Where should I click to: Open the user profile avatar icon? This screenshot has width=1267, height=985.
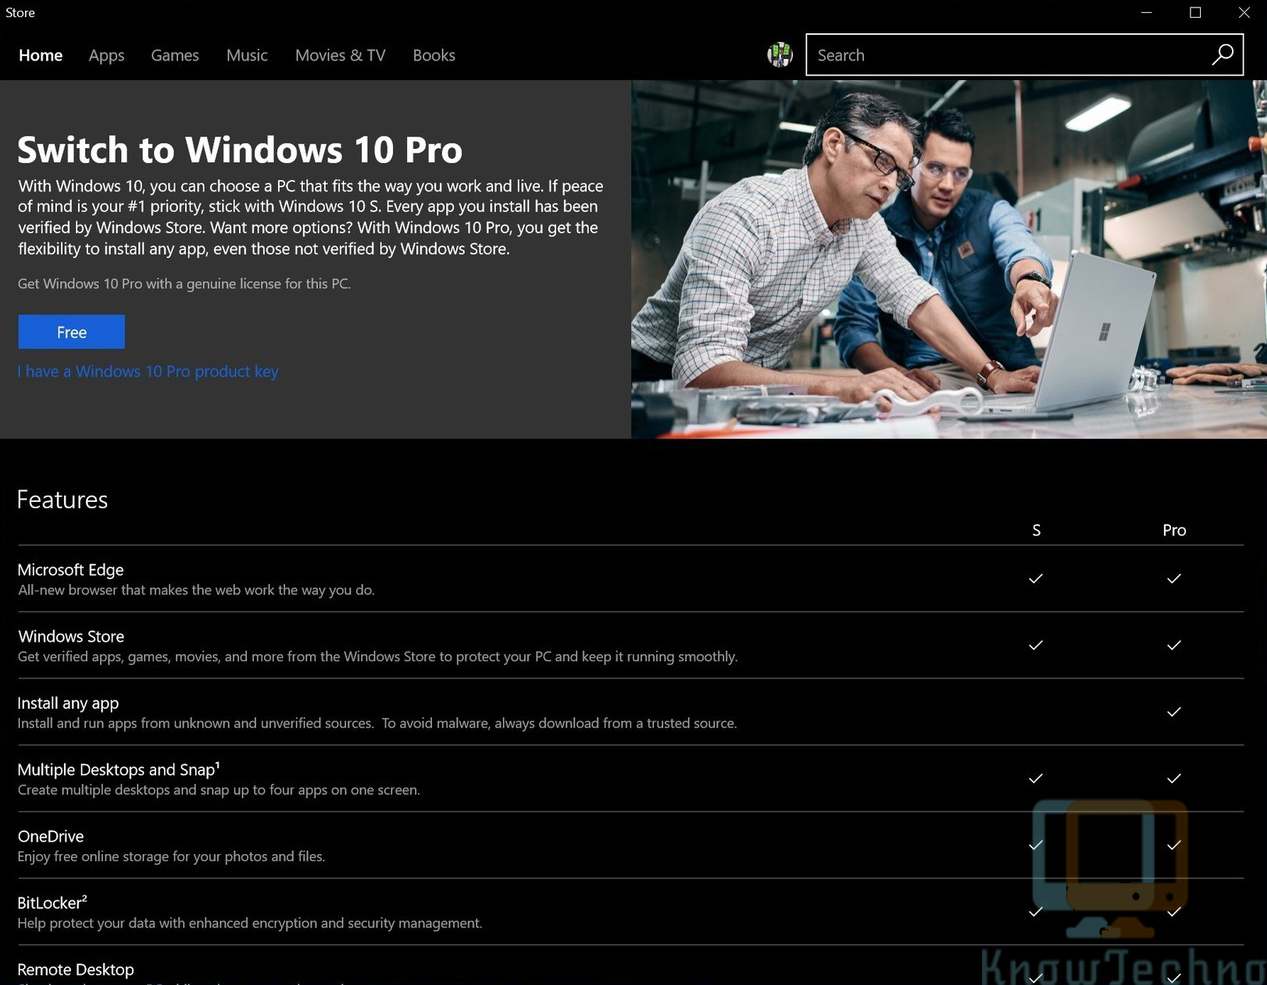pos(779,55)
